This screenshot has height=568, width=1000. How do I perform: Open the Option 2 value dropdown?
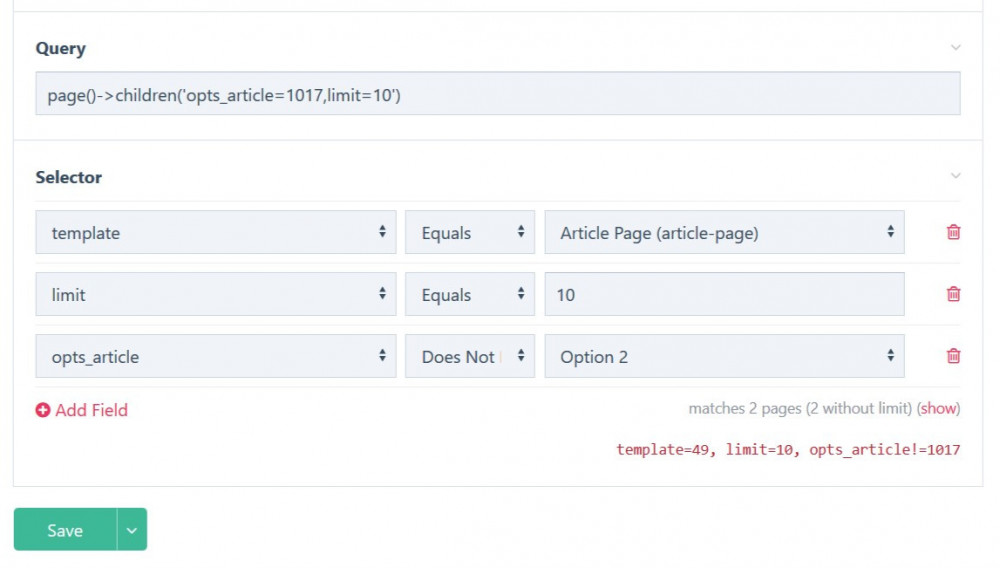pos(724,356)
